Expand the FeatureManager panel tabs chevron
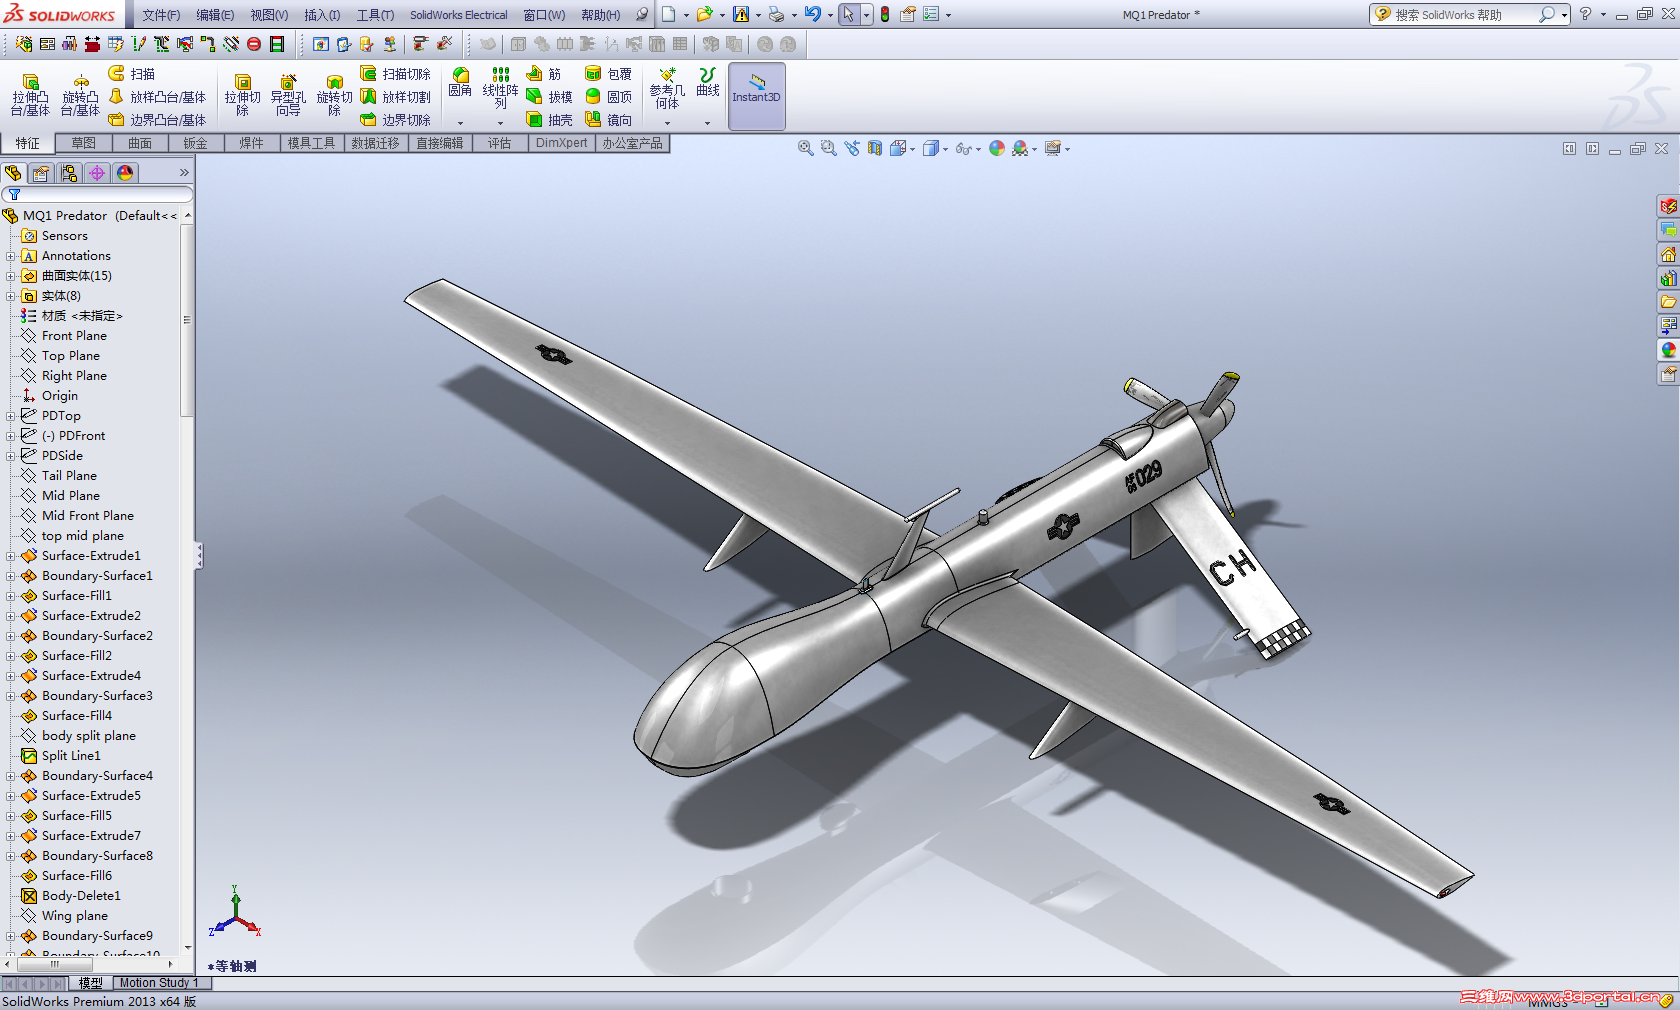This screenshot has width=1680, height=1010. [x=184, y=173]
